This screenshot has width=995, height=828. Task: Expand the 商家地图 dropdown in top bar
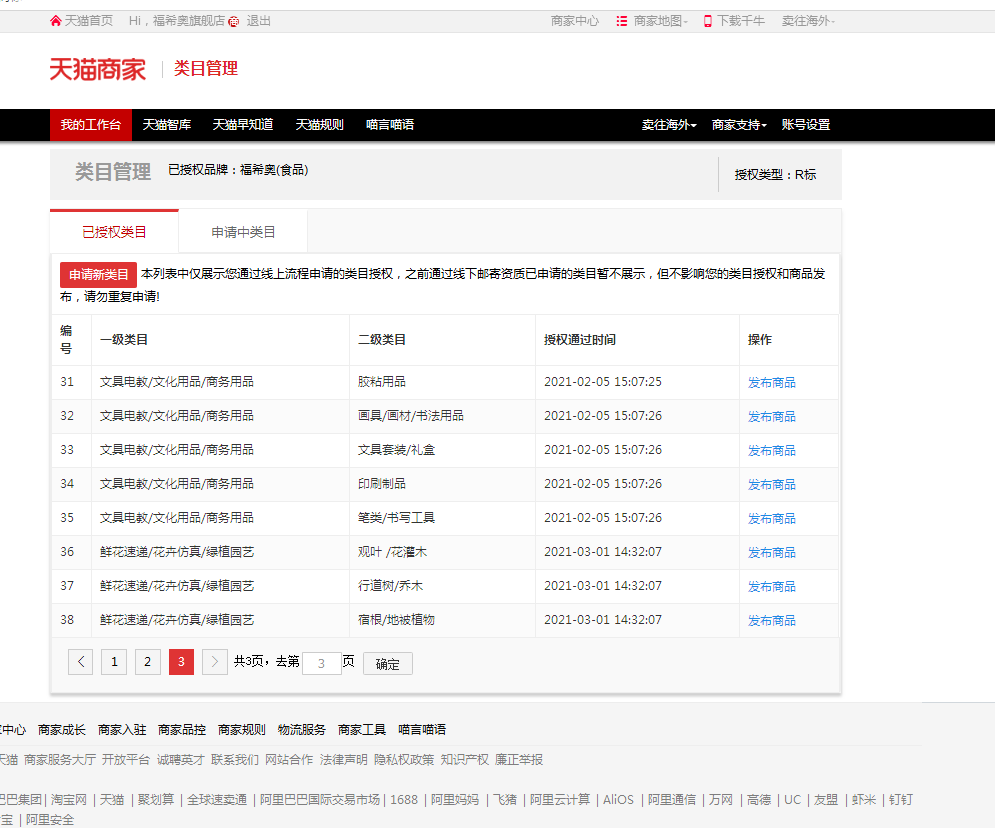coord(661,21)
